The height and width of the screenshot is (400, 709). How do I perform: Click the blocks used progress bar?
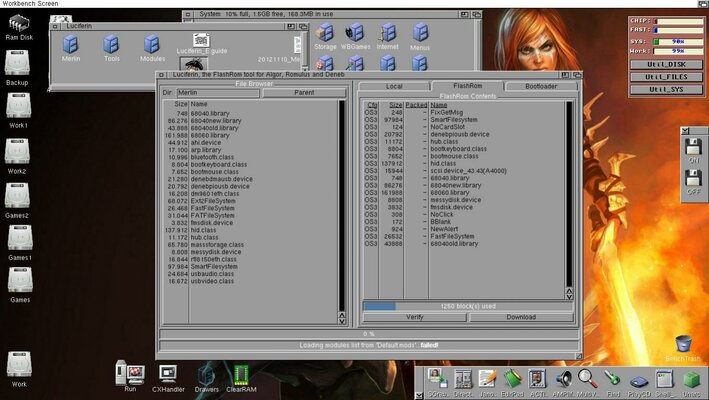468,306
